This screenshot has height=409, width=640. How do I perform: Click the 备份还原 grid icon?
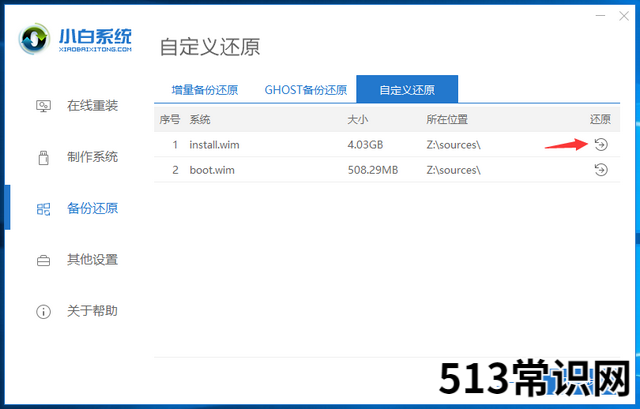tap(43, 209)
